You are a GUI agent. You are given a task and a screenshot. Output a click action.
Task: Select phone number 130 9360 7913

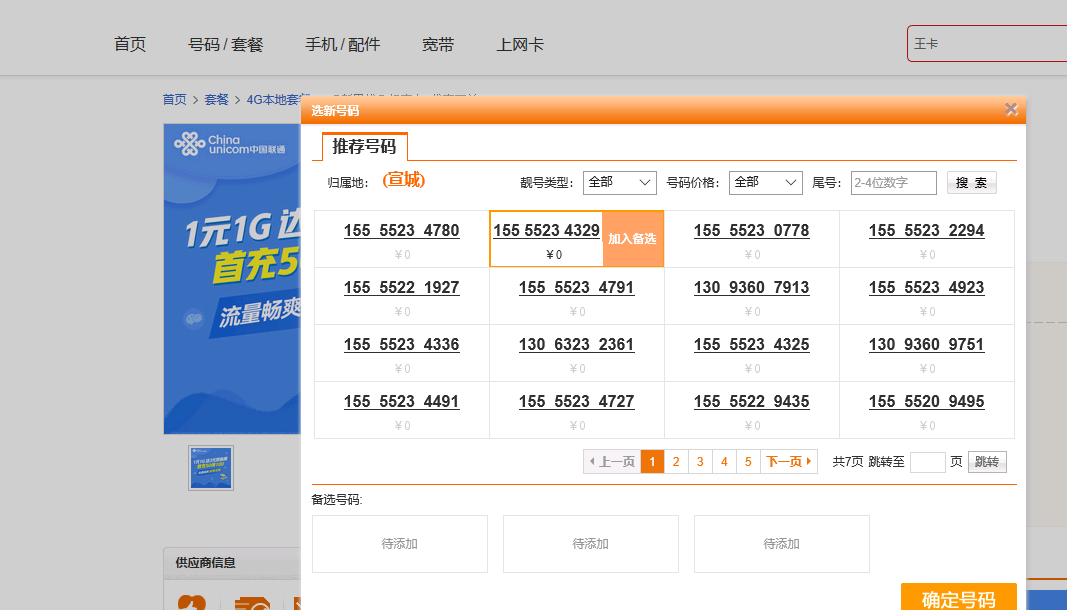pos(751,288)
